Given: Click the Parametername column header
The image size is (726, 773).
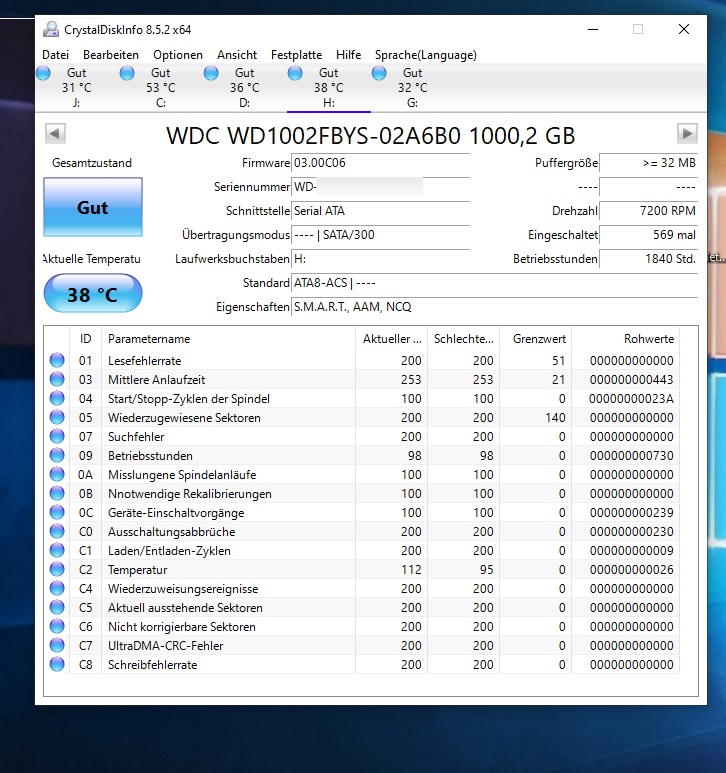Looking at the screenshot, I should [x=228, y=339].
